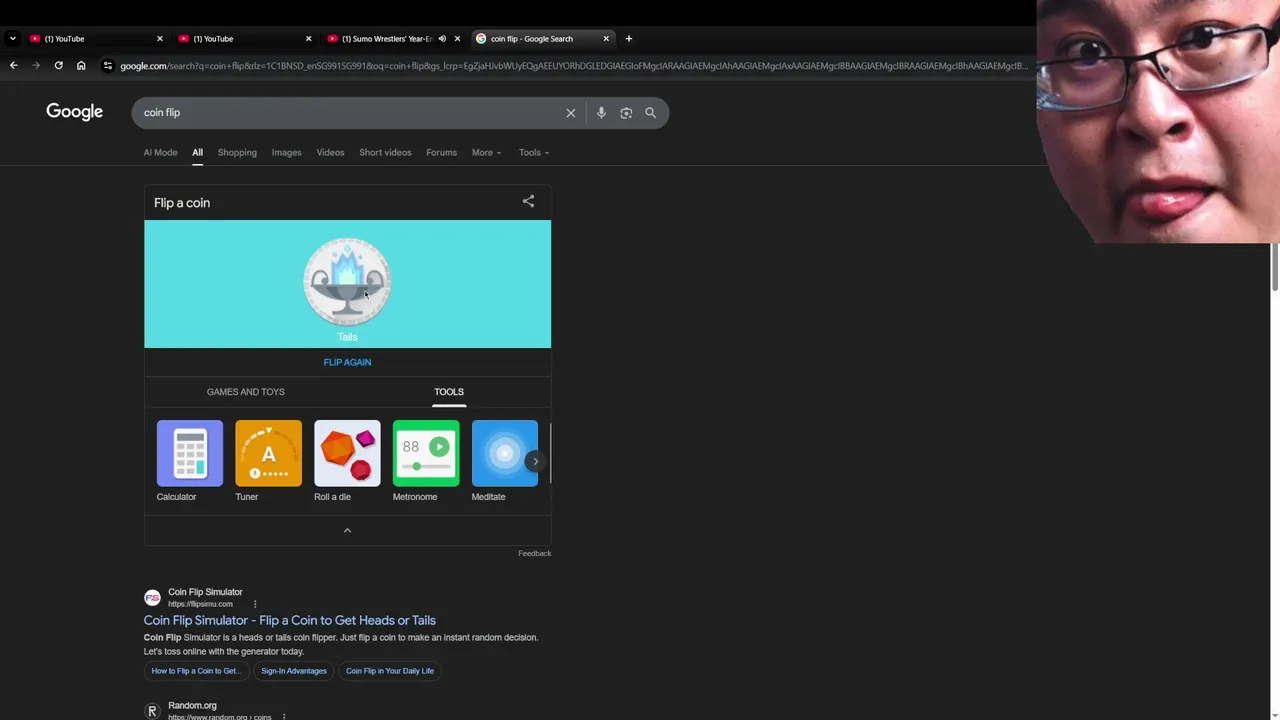
Task: Click the Google logo
Action: coord(75,112)
